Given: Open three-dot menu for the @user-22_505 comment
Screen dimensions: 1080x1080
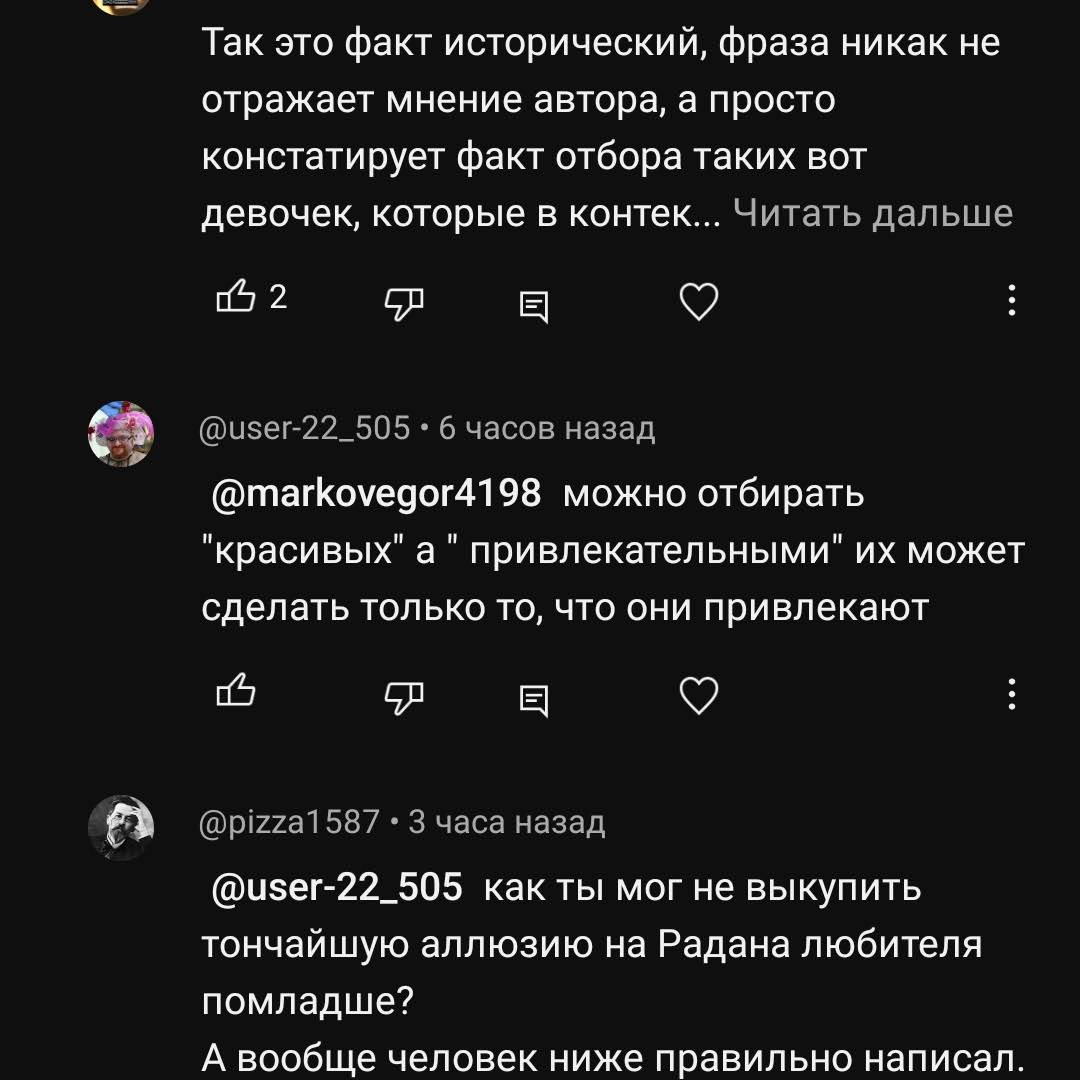Looking at the screenshot, I should click(x=1011, y=694).
